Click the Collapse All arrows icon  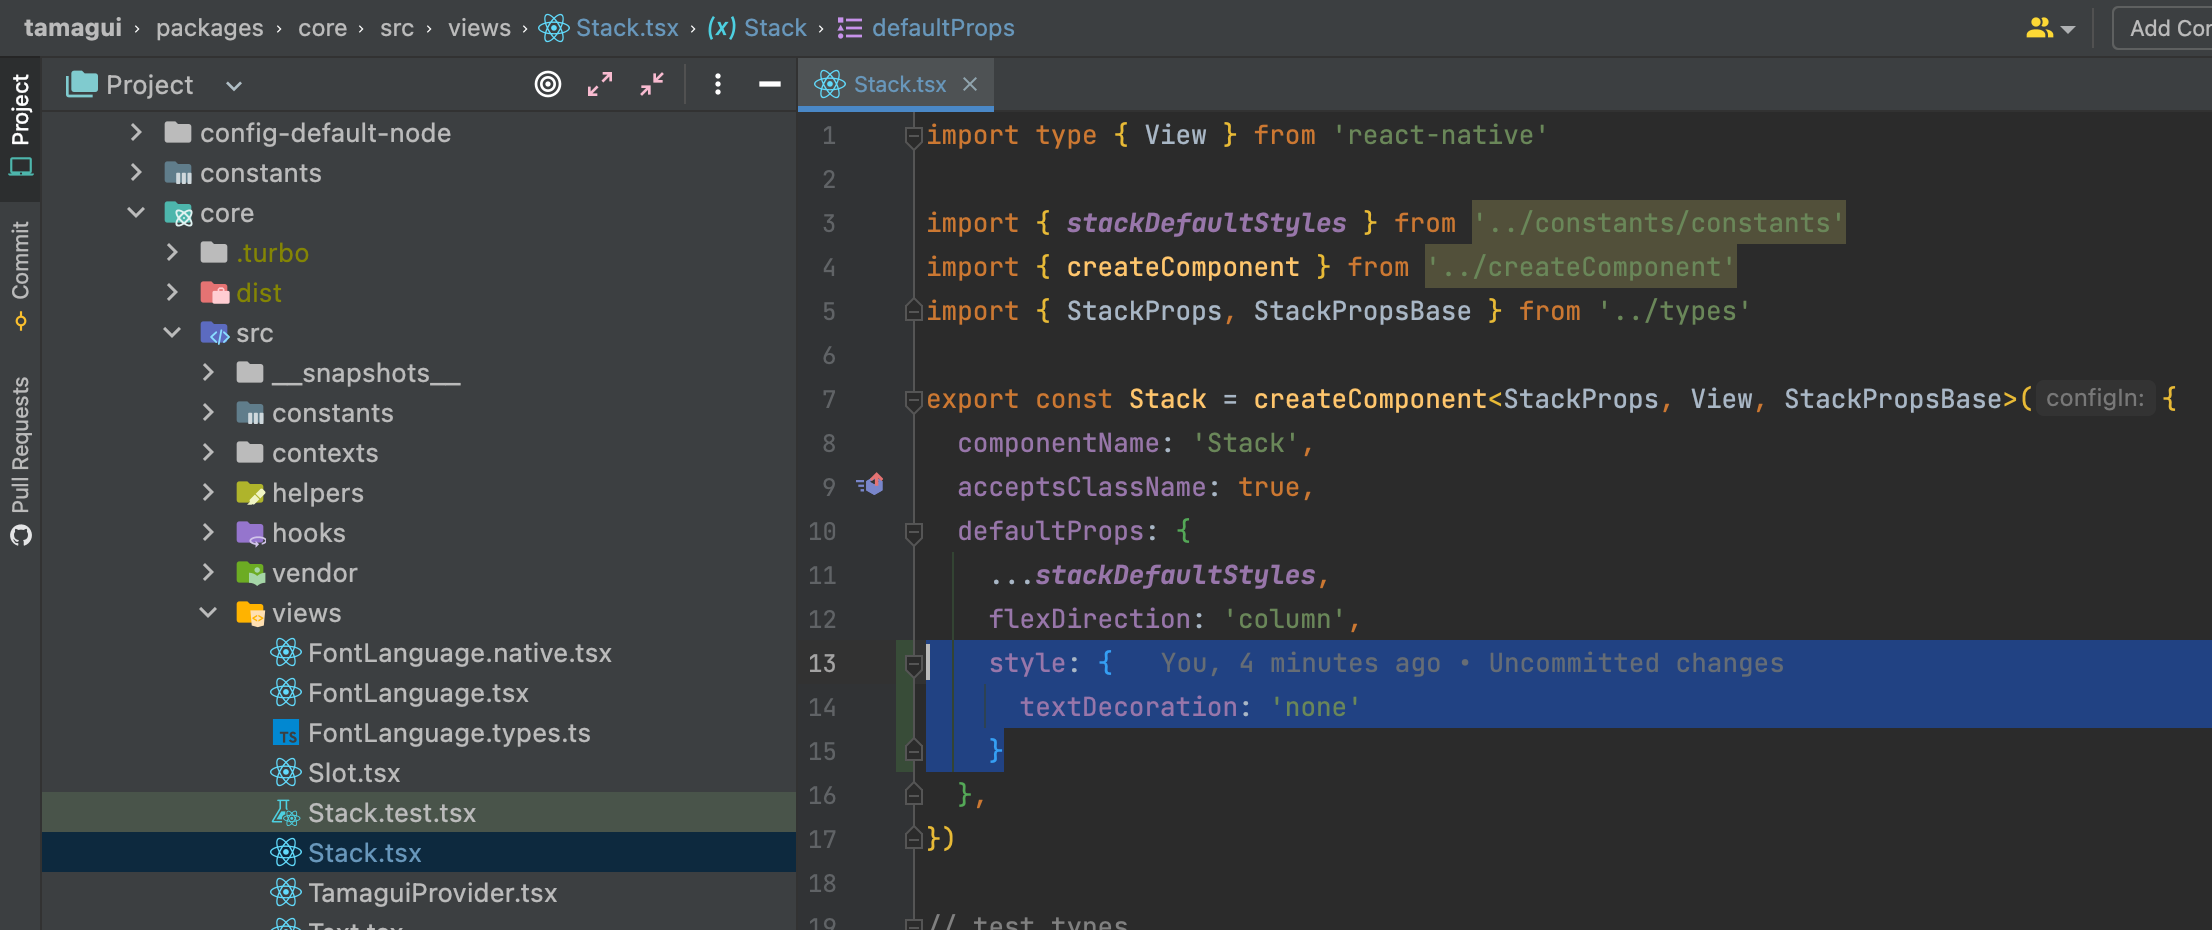pos(652,84)
